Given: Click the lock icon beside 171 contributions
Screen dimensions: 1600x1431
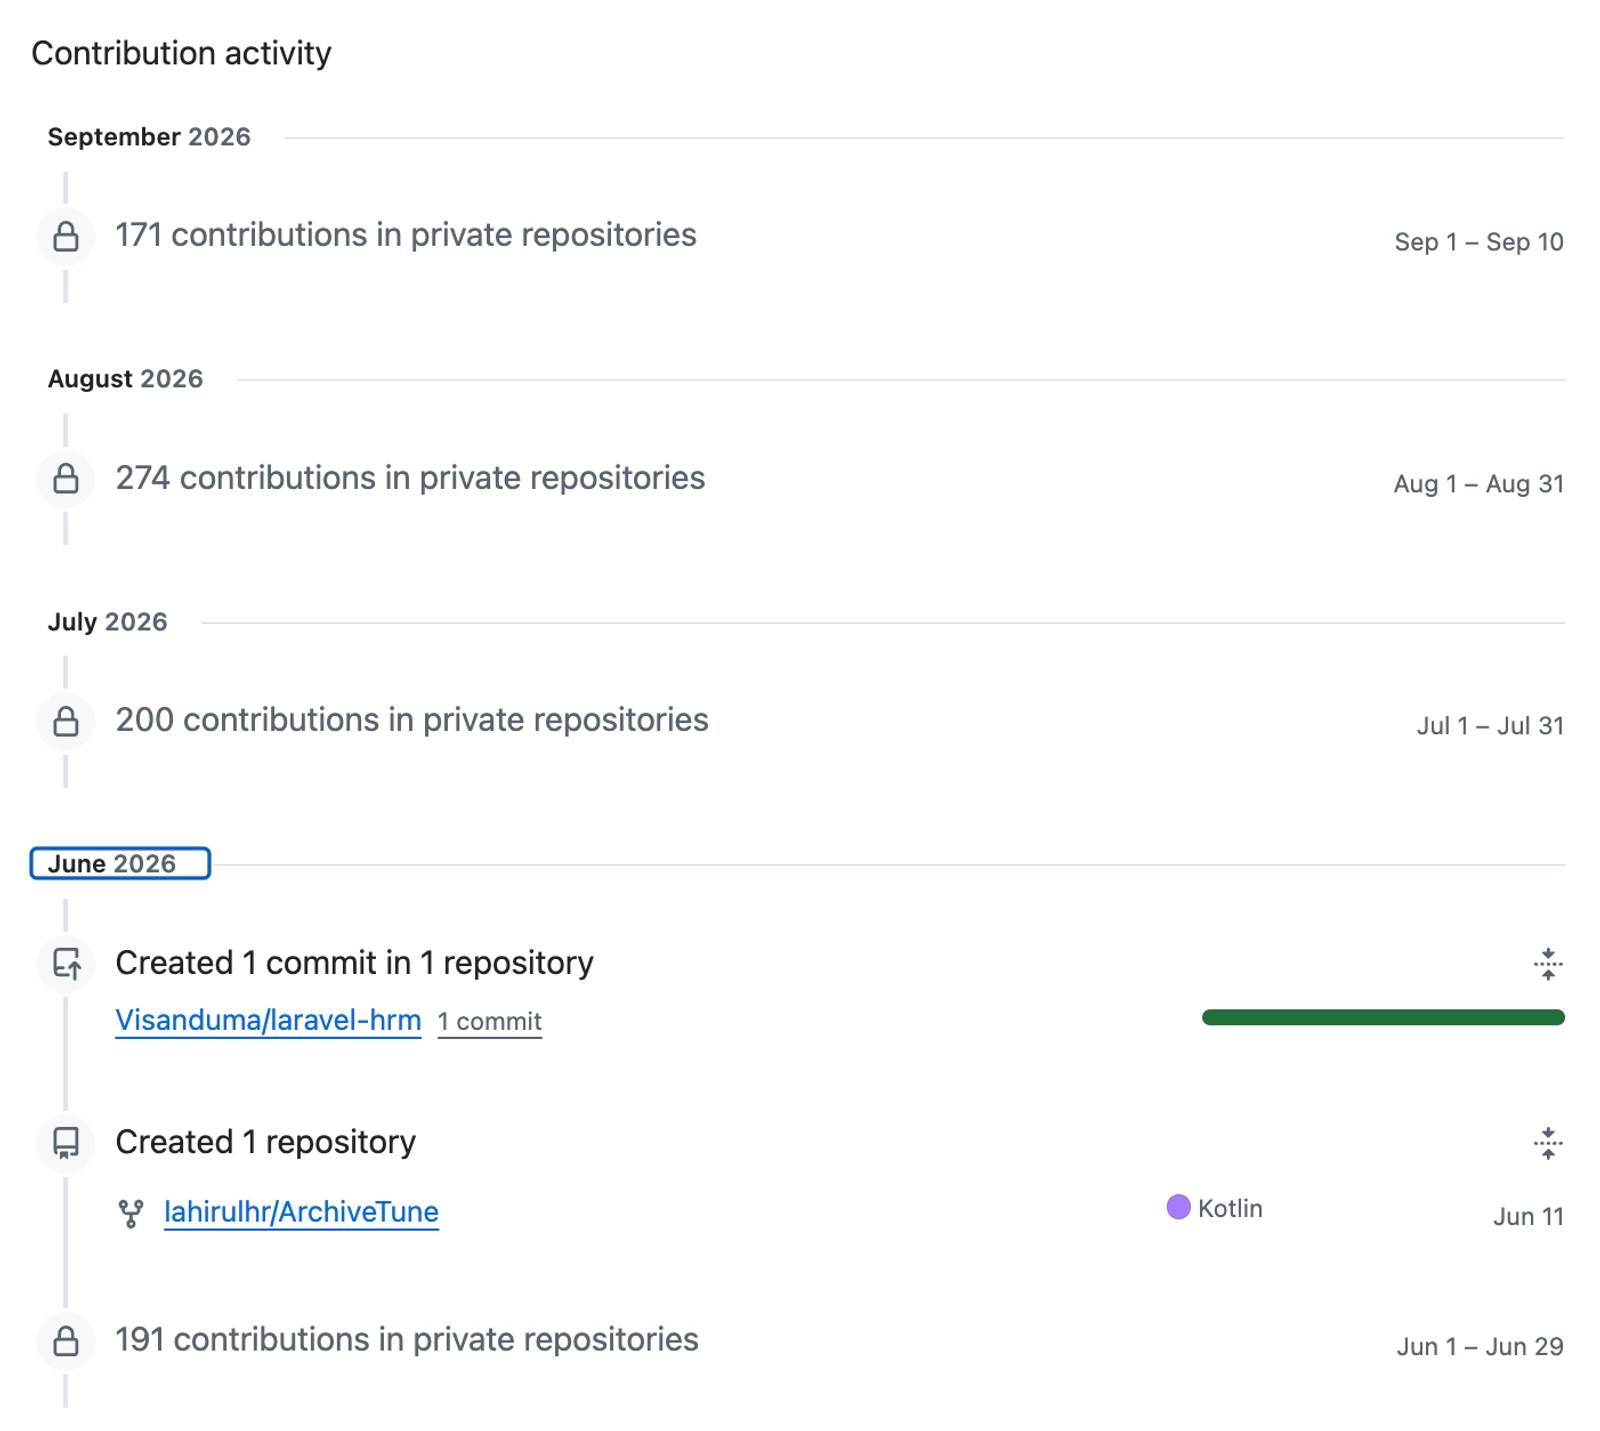Looking at the screenshot, I should pos(66,237).
